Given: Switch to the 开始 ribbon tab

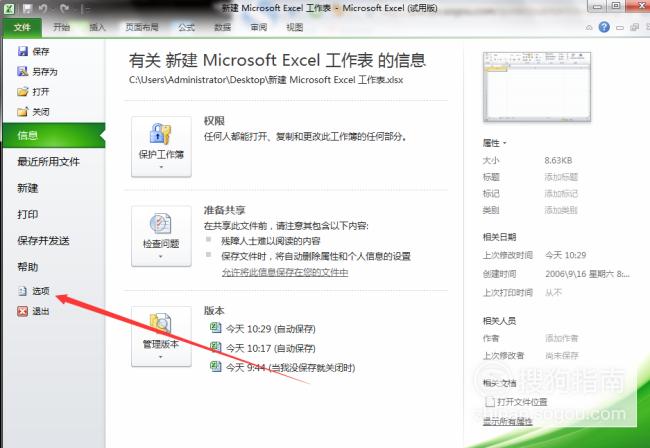Looking at the screenshot, I should (61, 27).
